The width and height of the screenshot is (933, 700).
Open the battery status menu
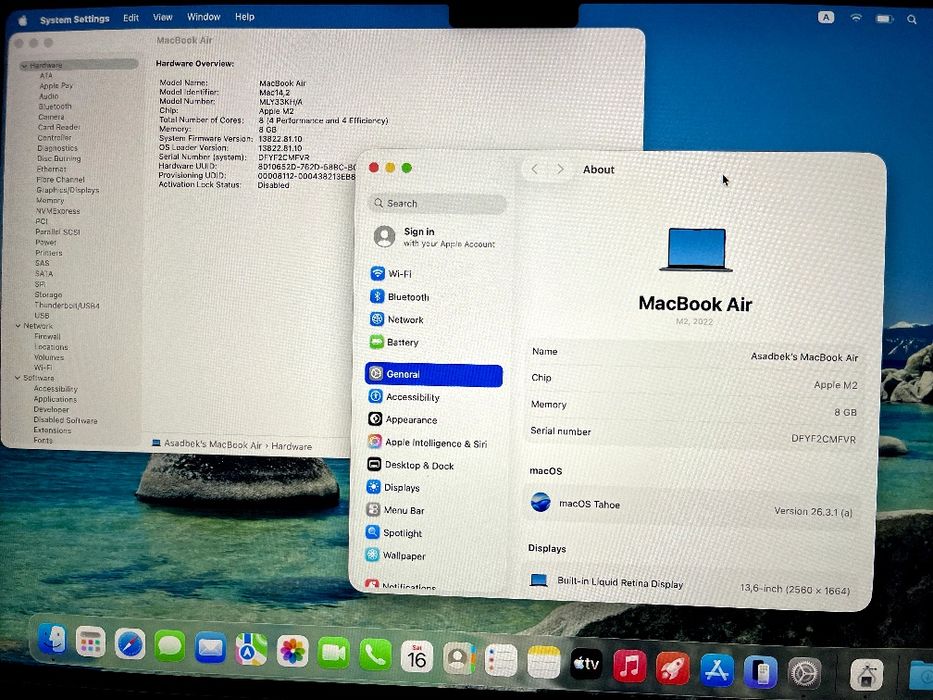pos(884,18)
